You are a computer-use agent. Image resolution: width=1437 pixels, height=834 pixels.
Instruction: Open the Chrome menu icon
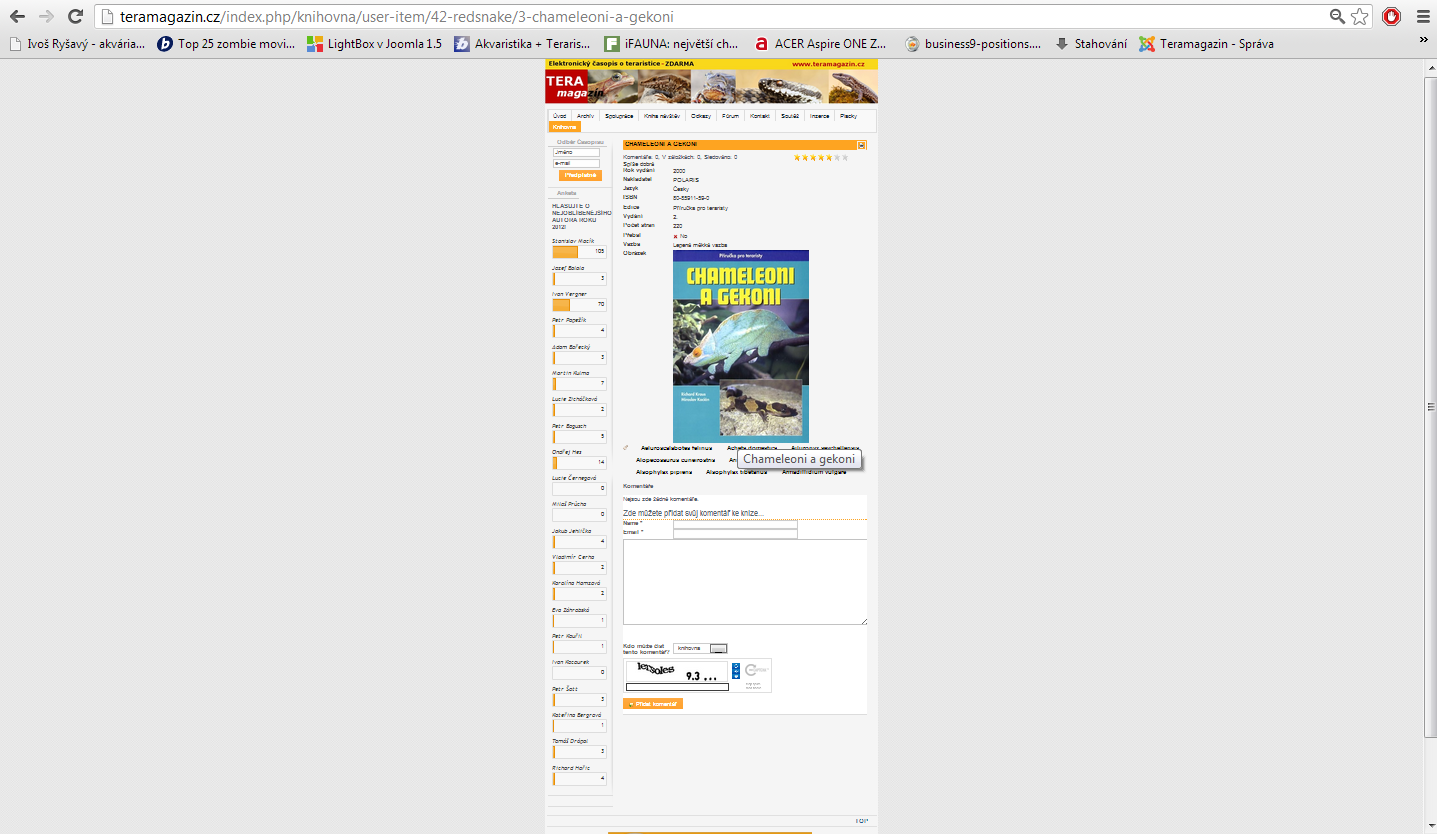[1421, 16]
